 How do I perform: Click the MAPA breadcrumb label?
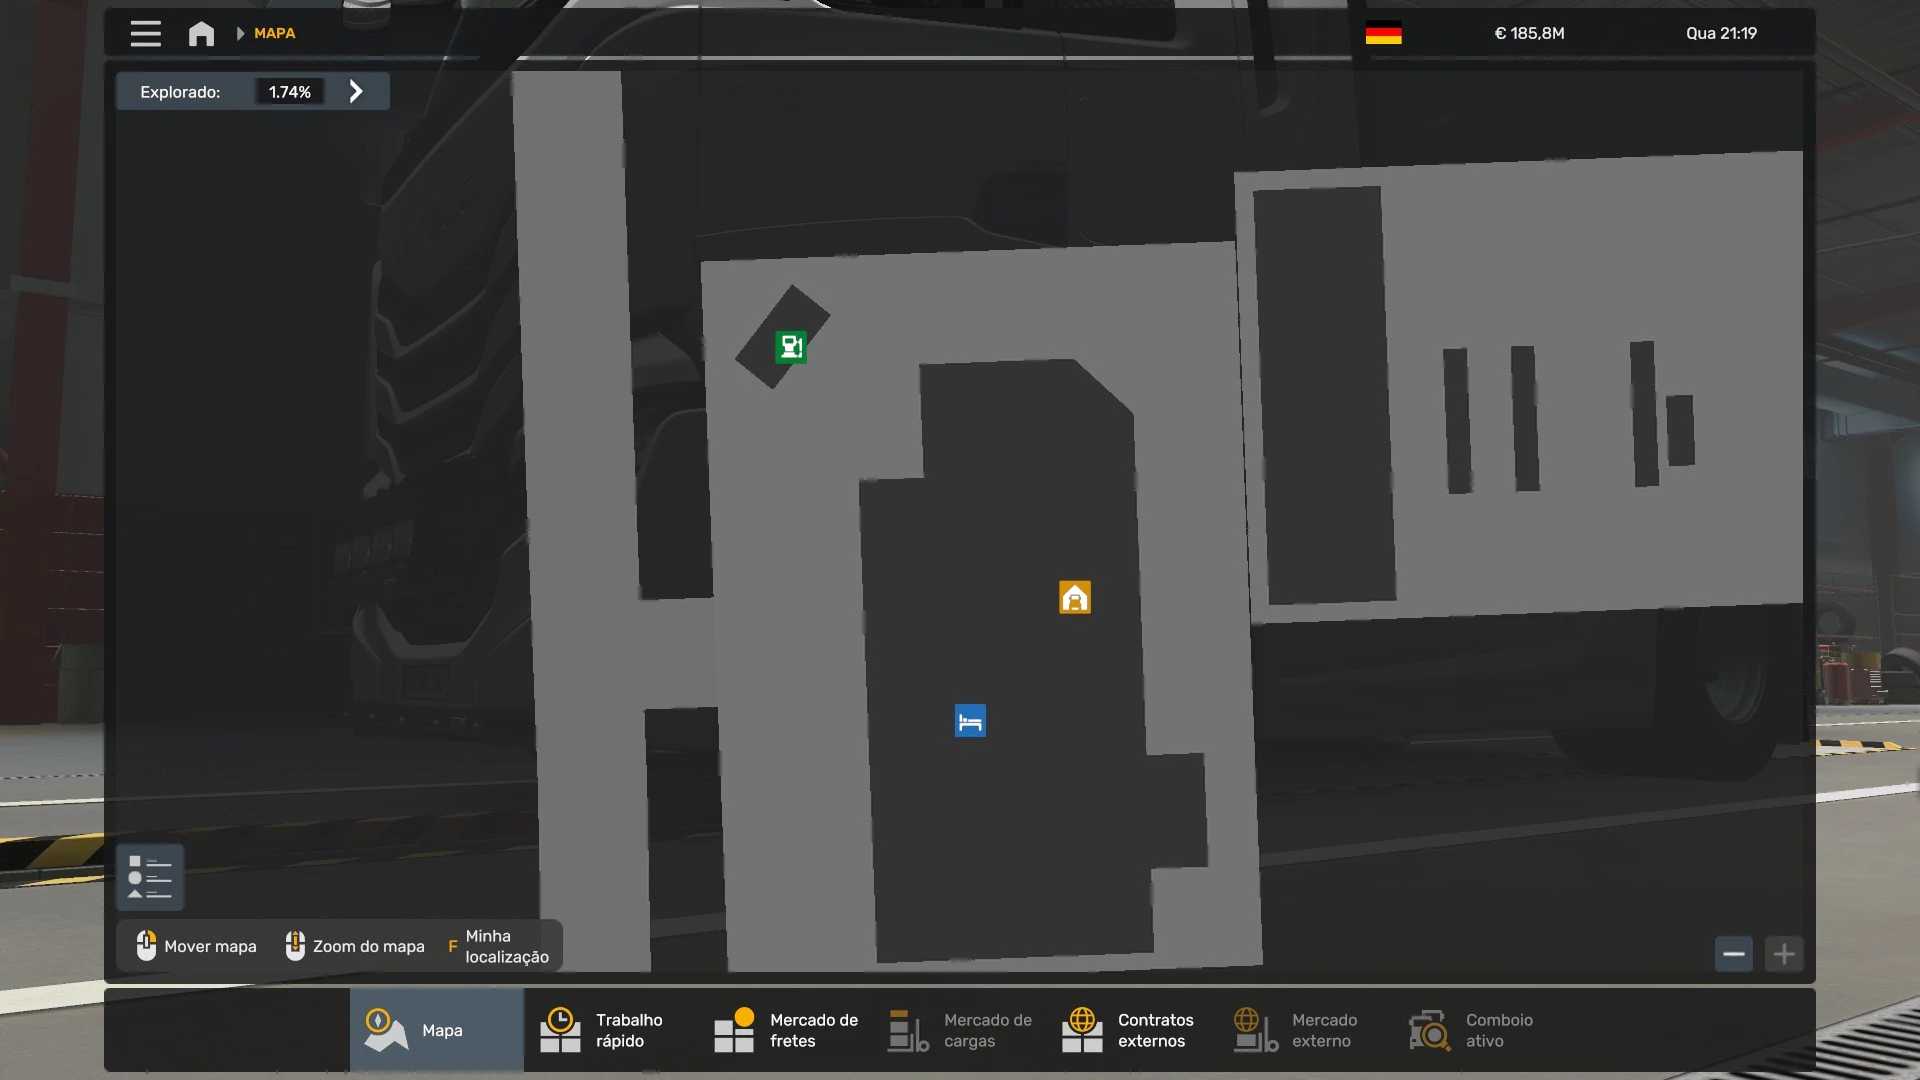point(274,33)
